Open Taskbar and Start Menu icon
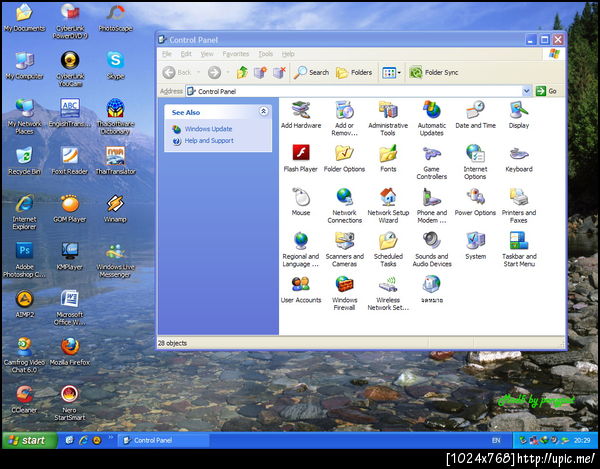This screenshot has width=600, height=469. (x=519, y=249)
